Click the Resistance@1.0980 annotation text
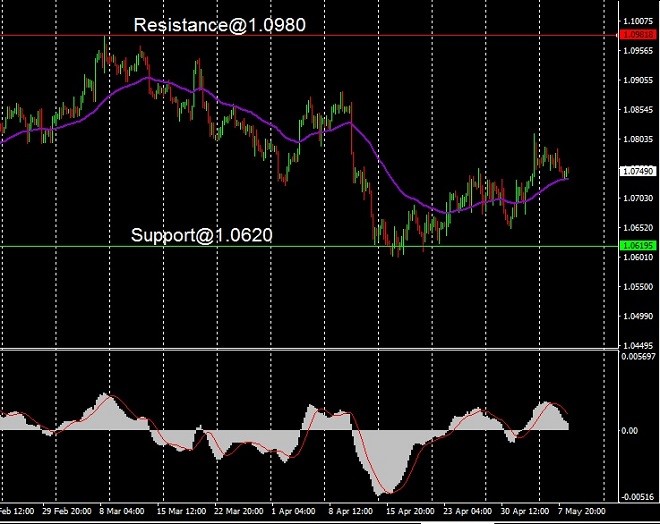 [220, 25]
